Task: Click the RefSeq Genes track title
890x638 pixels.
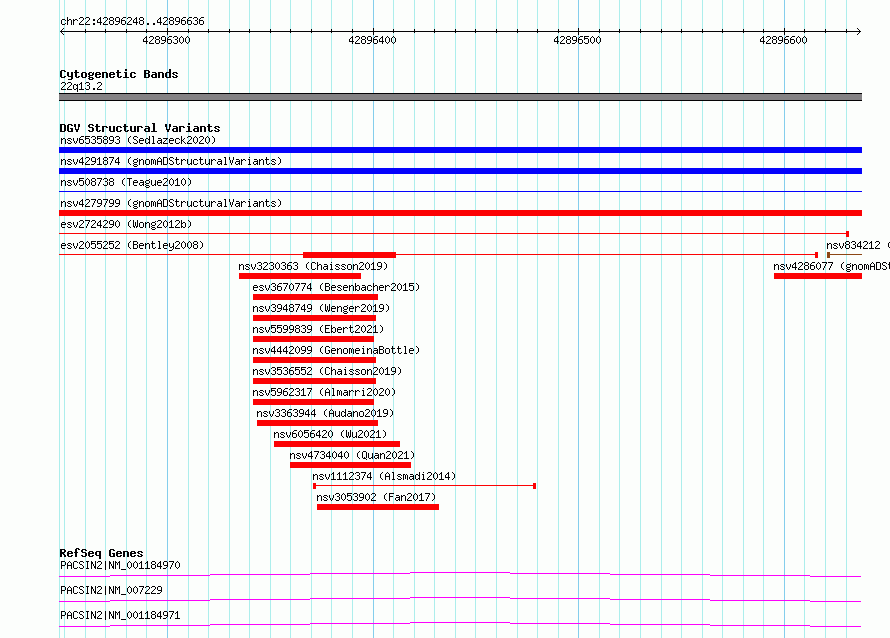Action: 101,553
